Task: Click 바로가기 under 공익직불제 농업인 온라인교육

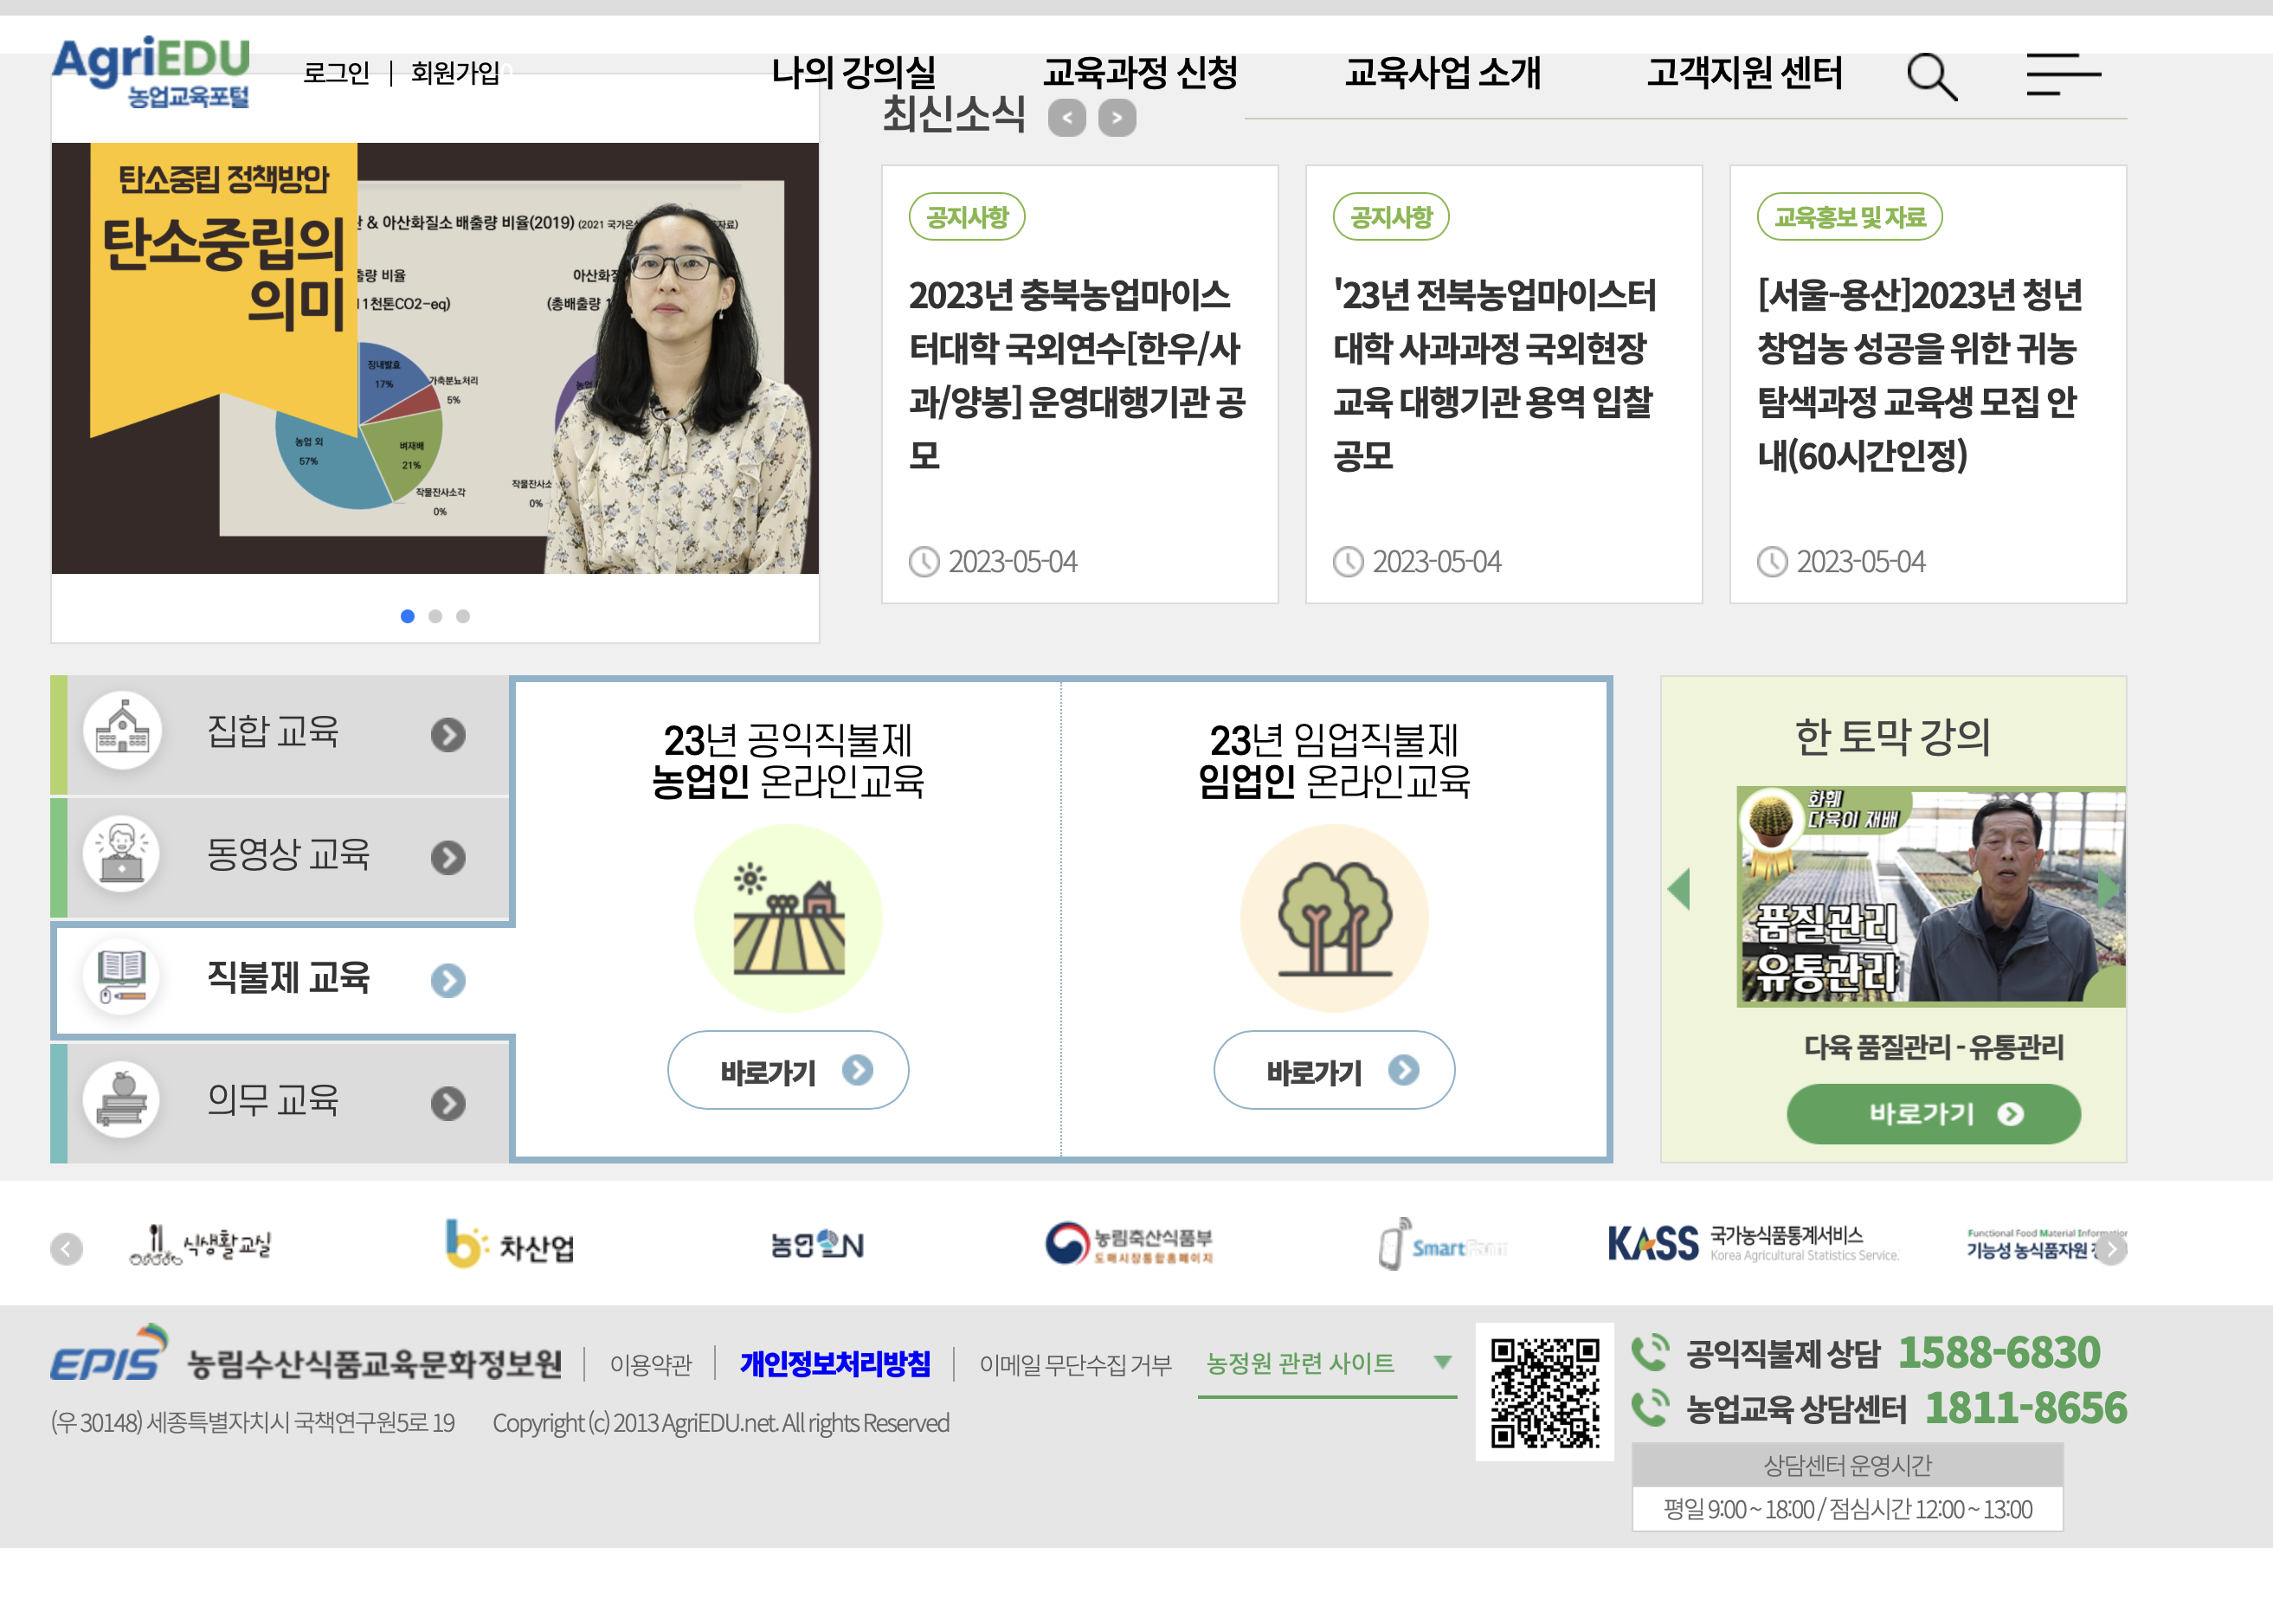Action: (x=787, y=1069)
